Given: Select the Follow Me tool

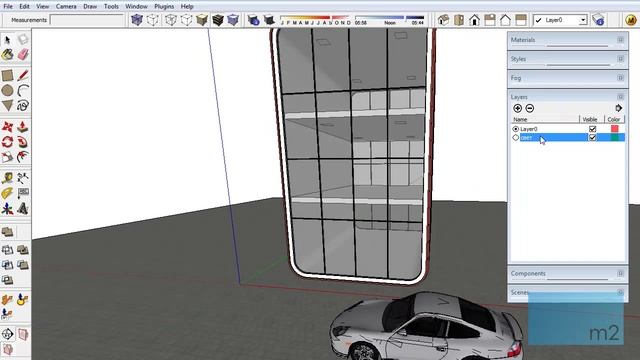Looking at the screenshot, I should tap(23, 142).
